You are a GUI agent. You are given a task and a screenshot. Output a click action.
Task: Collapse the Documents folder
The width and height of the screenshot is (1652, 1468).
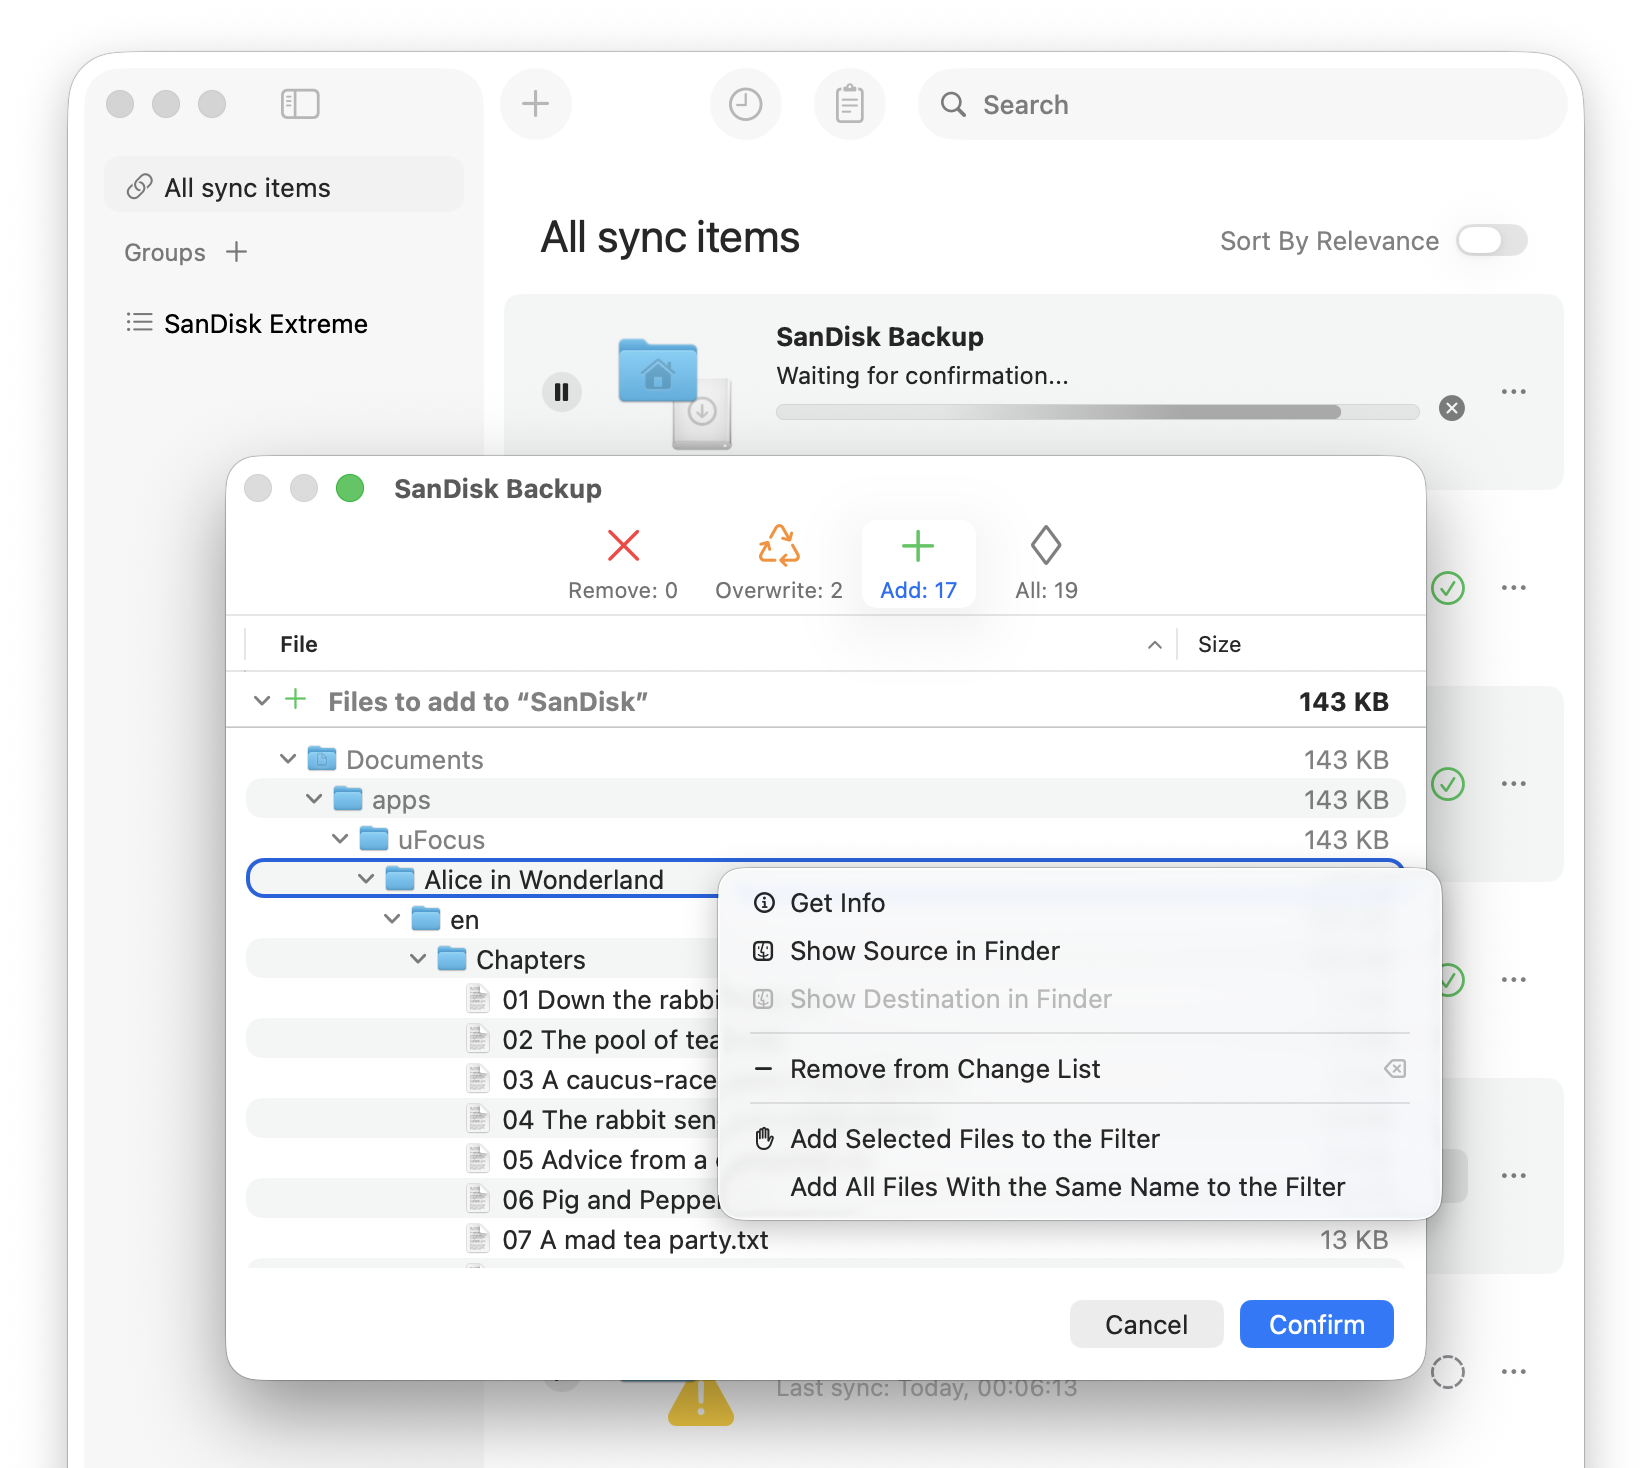coord(288,760)
